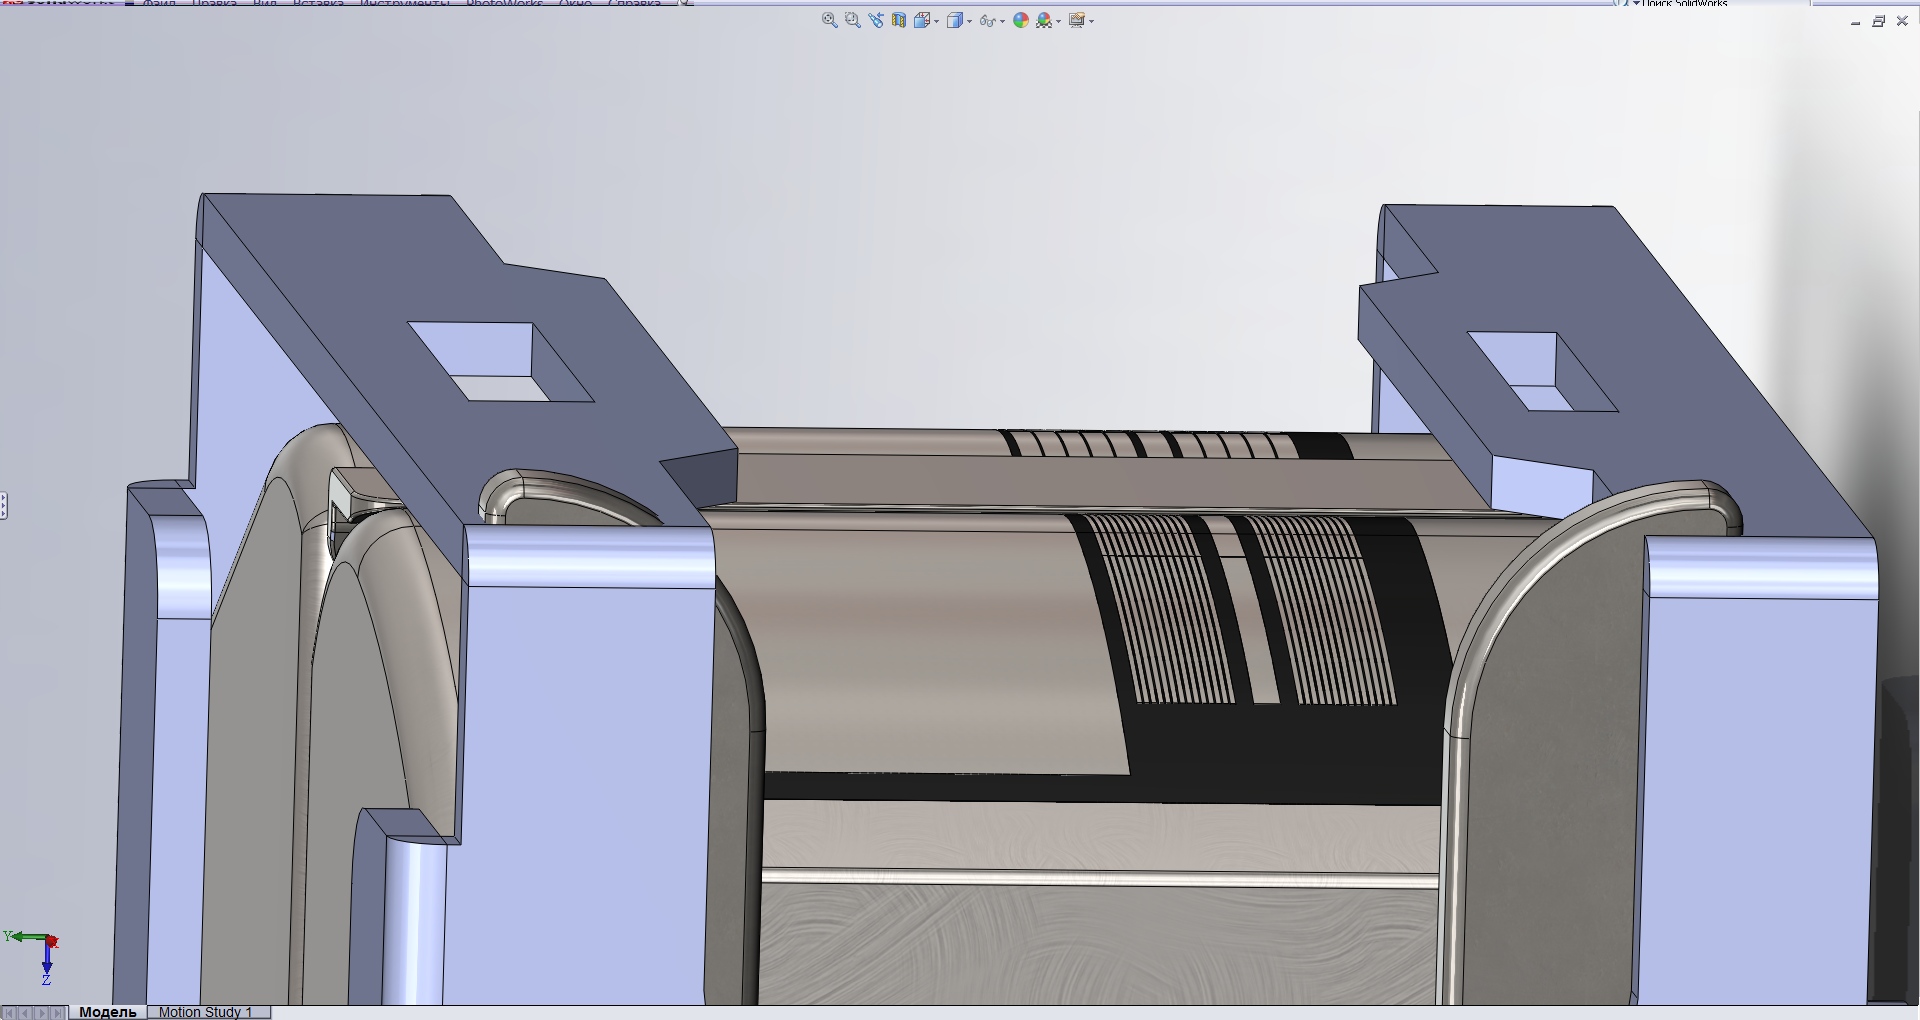
Task: Click the View Orientation cube icon
Action: pyautogui.click(x=922, y=20)
